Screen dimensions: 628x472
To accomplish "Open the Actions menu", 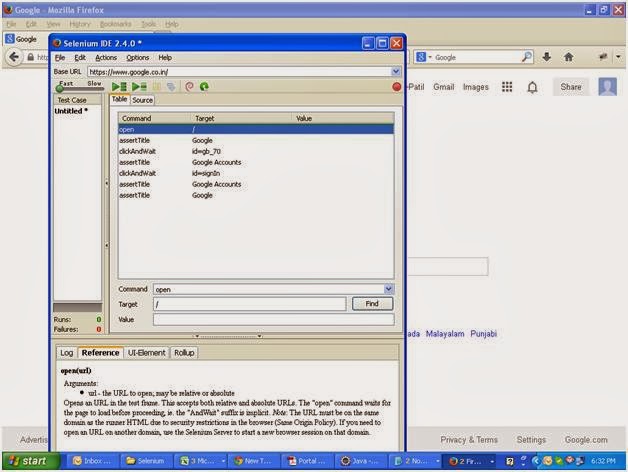I will tap(106, 58).
